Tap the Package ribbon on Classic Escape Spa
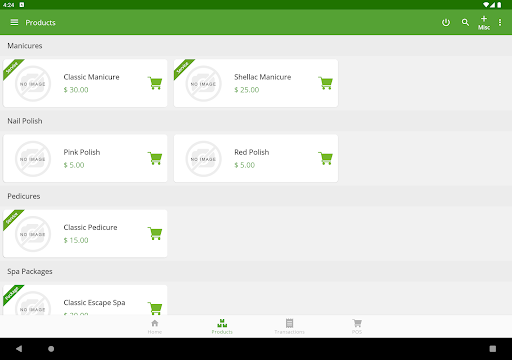Viewport: 512px width, 360px height. (12, 293)
